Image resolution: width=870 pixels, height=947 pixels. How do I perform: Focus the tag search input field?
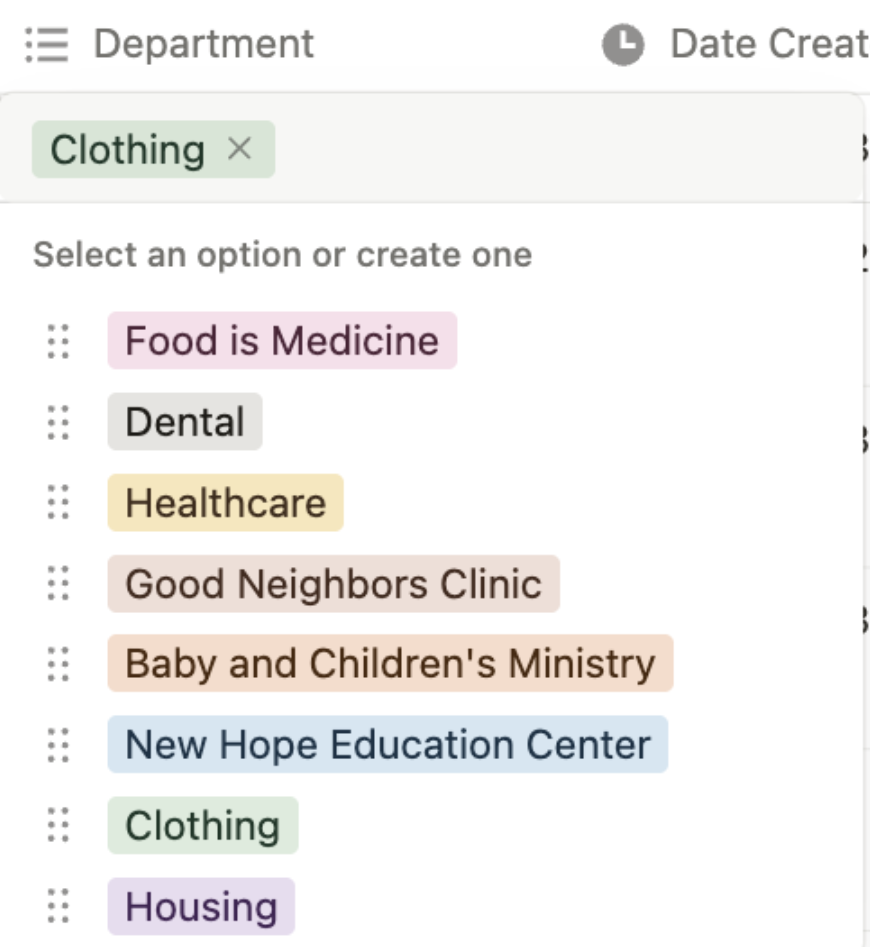point(560,150)
